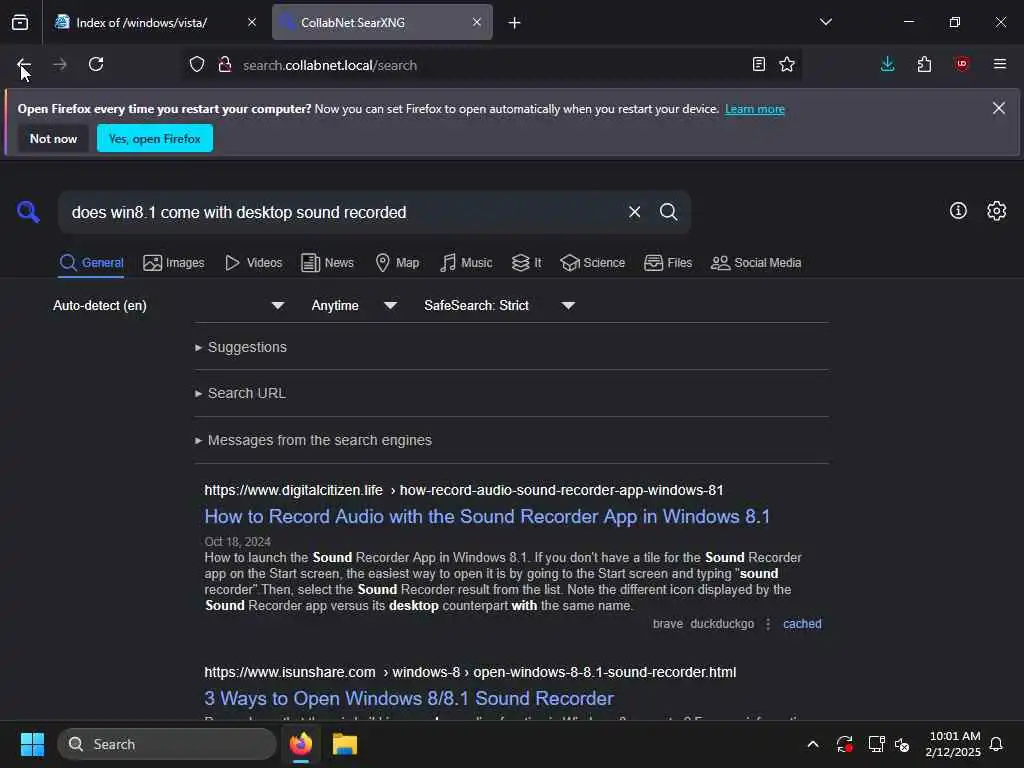The width and height of the screenshot is (1024, 768).
Task: Switch to the Files category
Action: (x=667, y=263)
